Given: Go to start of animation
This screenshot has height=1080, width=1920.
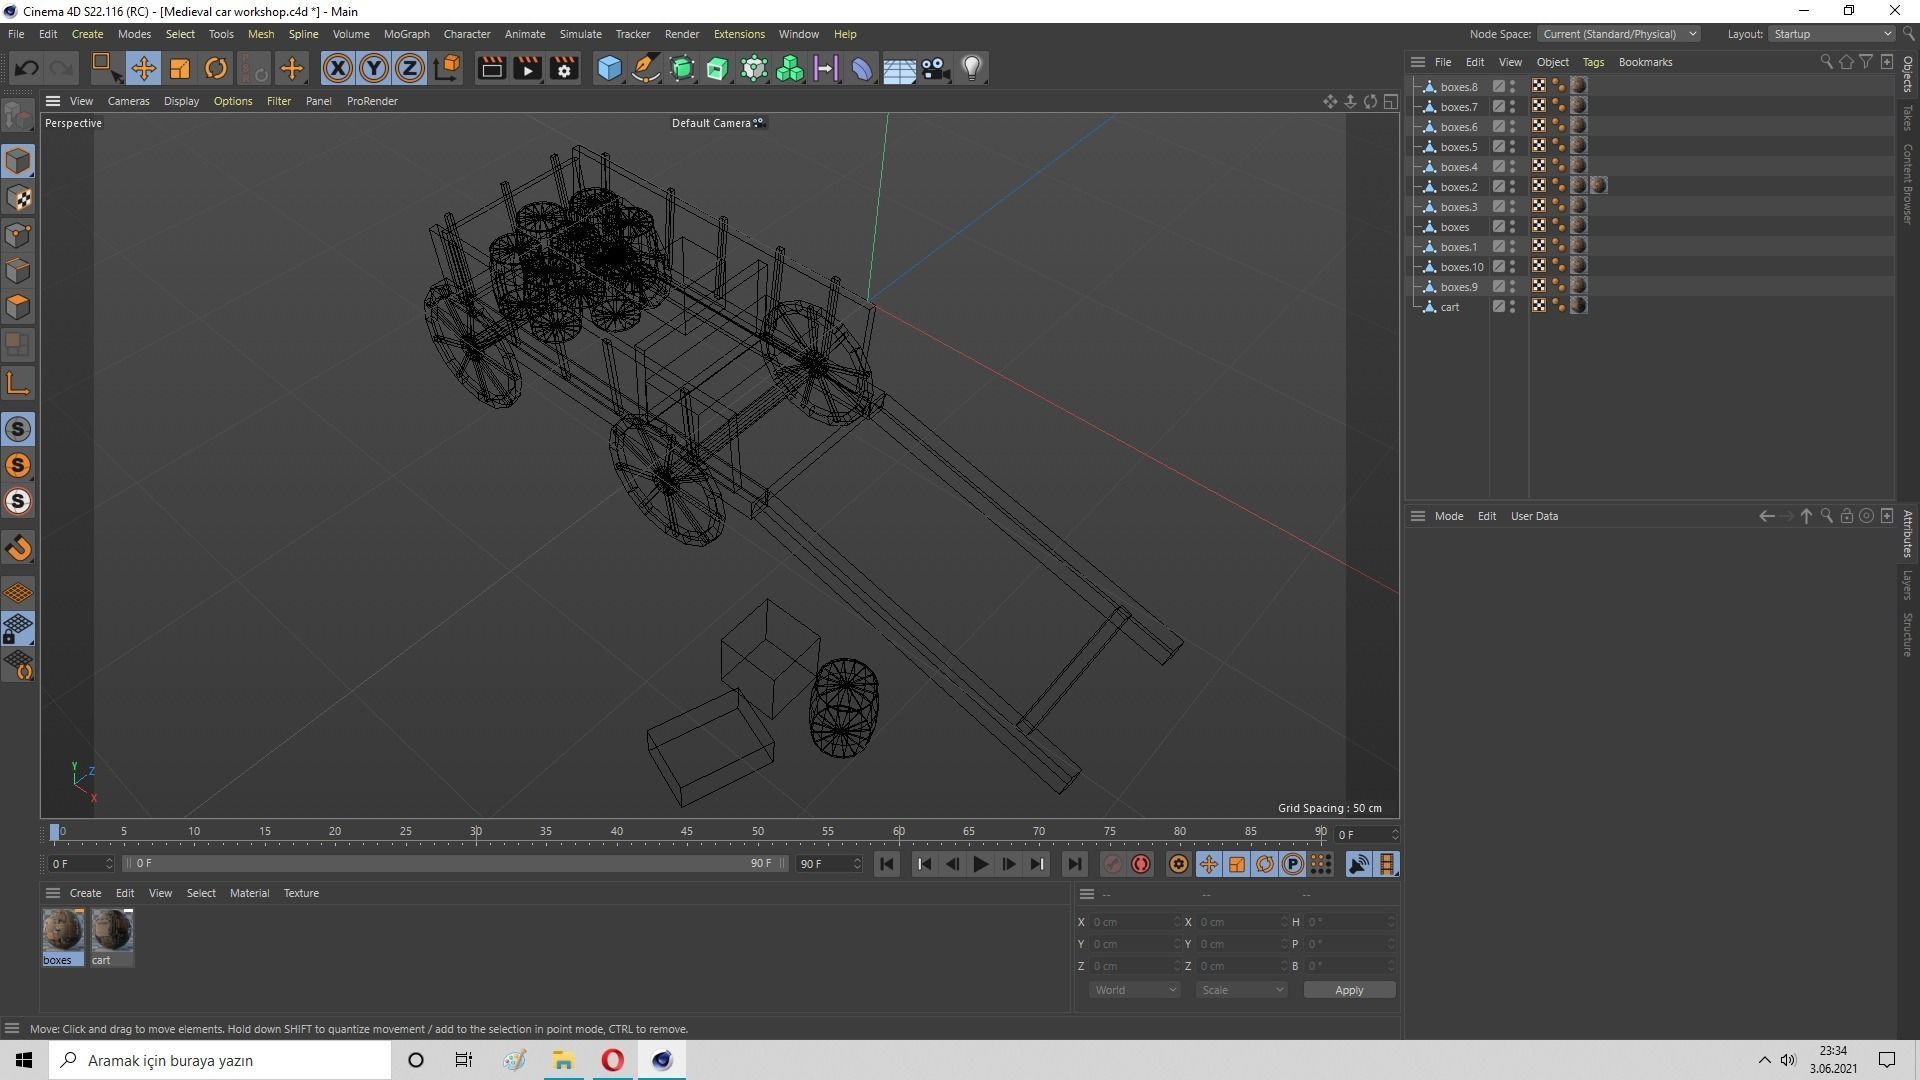Looking at the screenshot, I should tap(887, 864).
